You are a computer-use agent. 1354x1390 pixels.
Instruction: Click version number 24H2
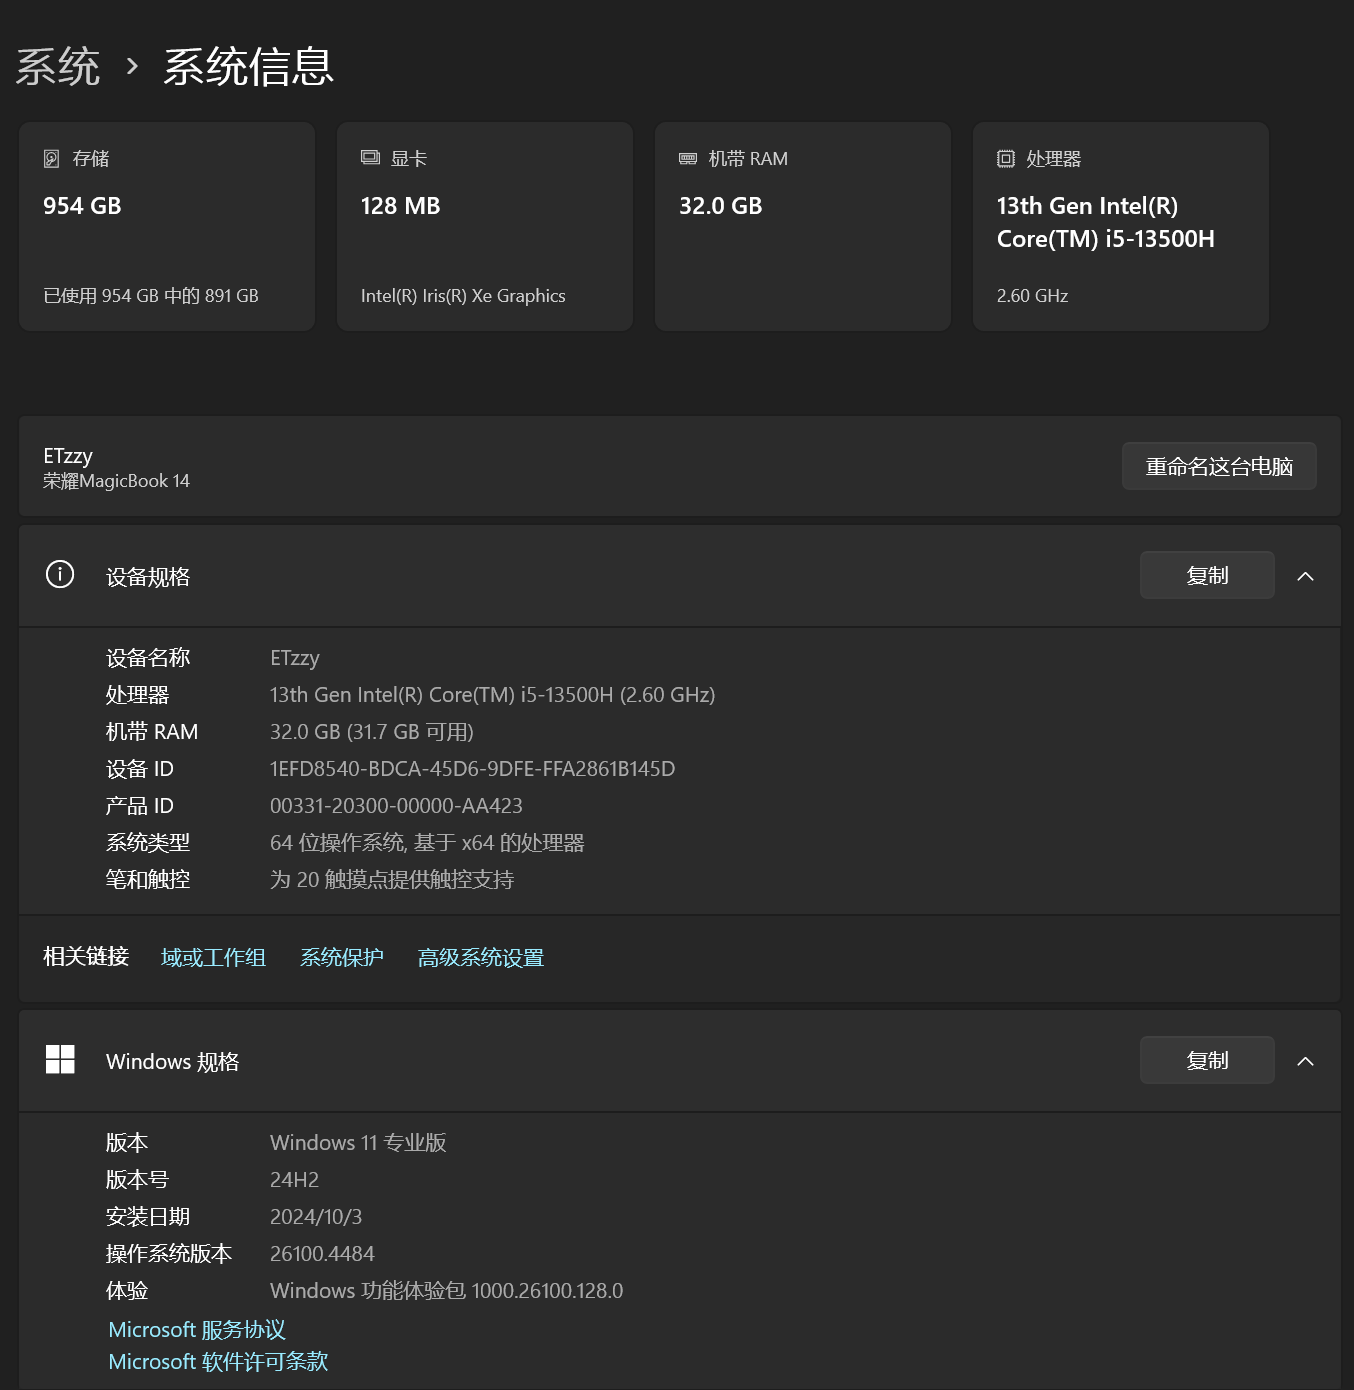294,1180
